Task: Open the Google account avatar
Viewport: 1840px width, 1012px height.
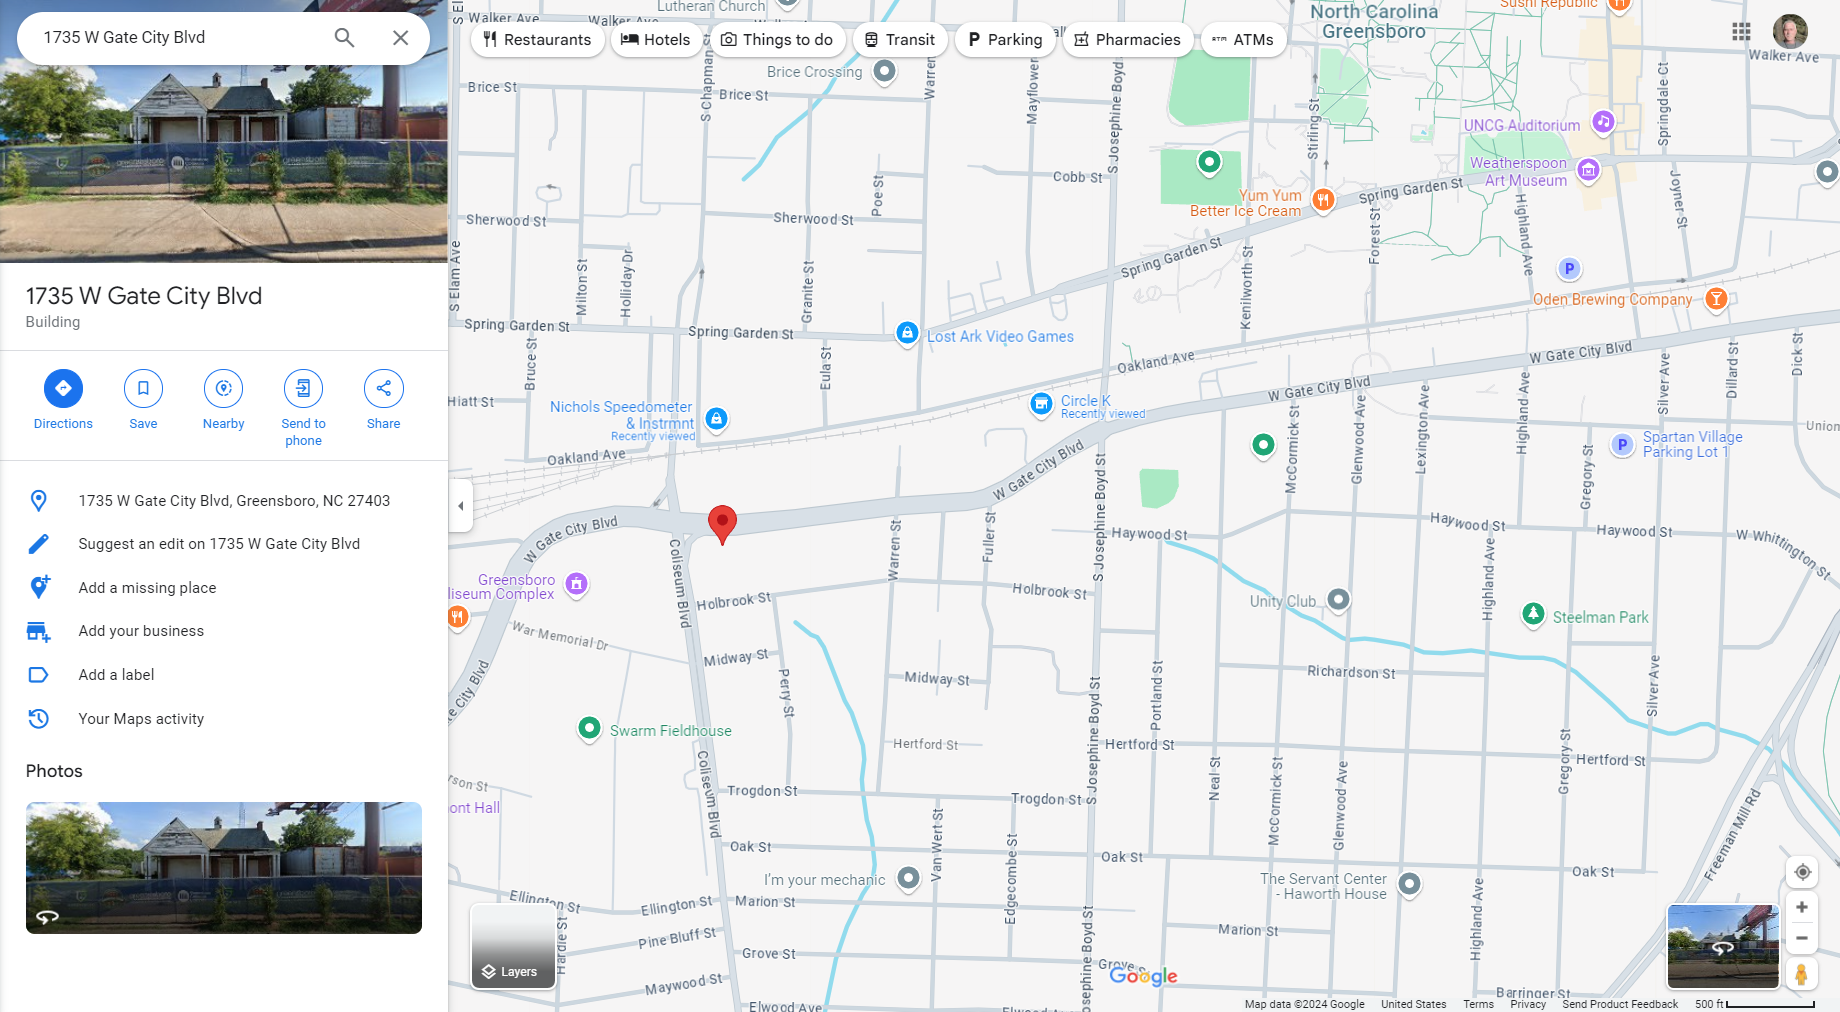Action: [1790, 32]
